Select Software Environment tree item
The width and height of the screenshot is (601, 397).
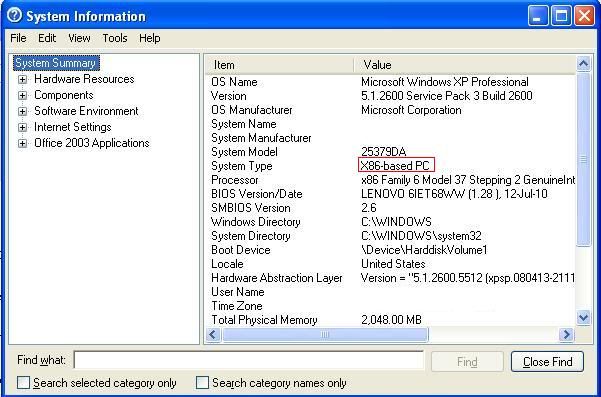86,111
